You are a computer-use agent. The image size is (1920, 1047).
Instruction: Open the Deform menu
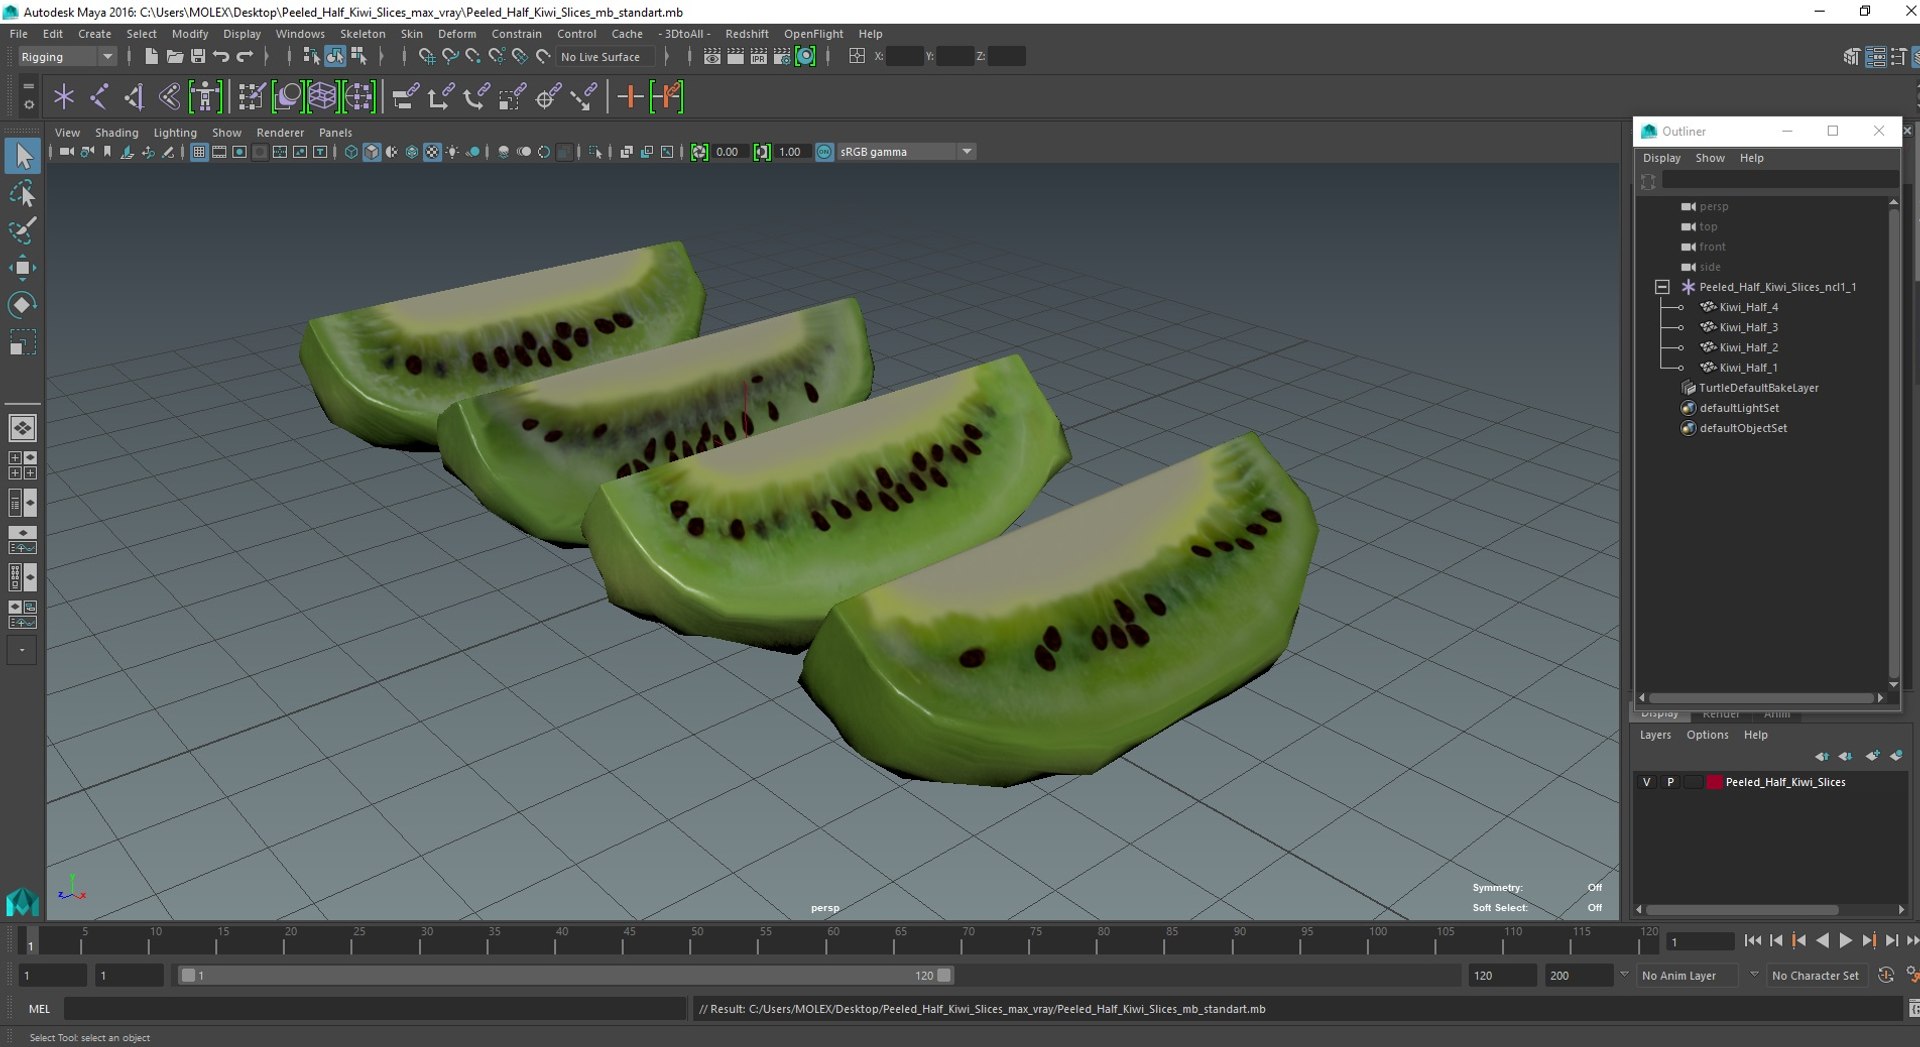(x=457, y=33)
